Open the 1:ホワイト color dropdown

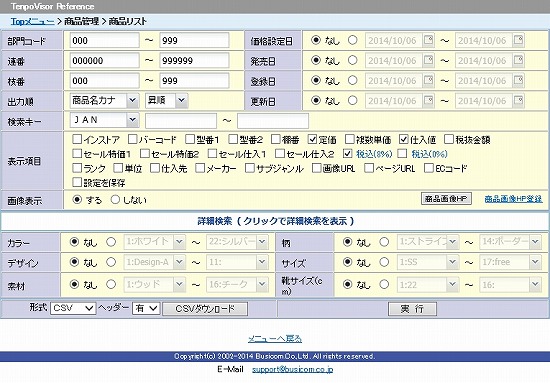154,242
